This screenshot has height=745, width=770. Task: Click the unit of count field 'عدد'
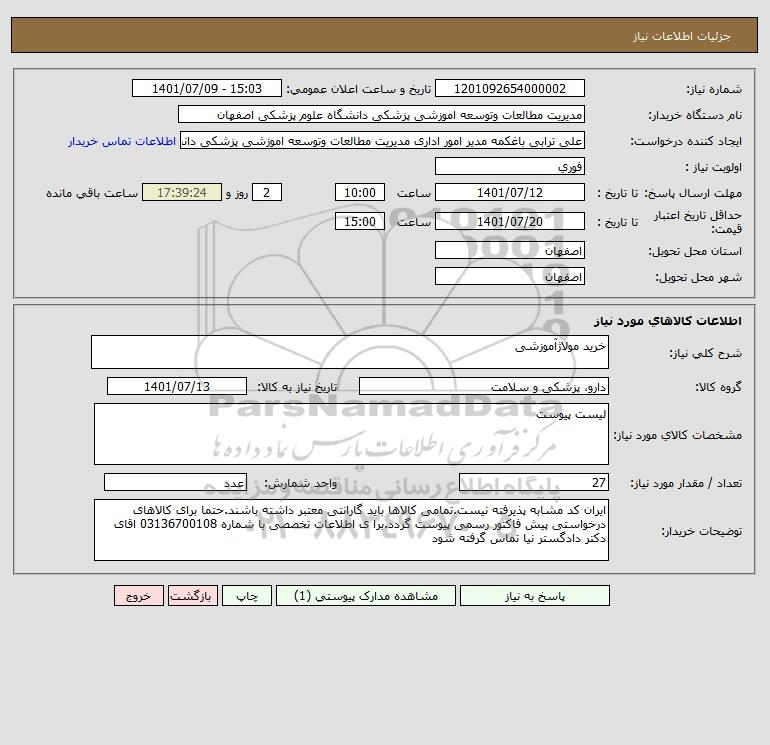[175, 482]
